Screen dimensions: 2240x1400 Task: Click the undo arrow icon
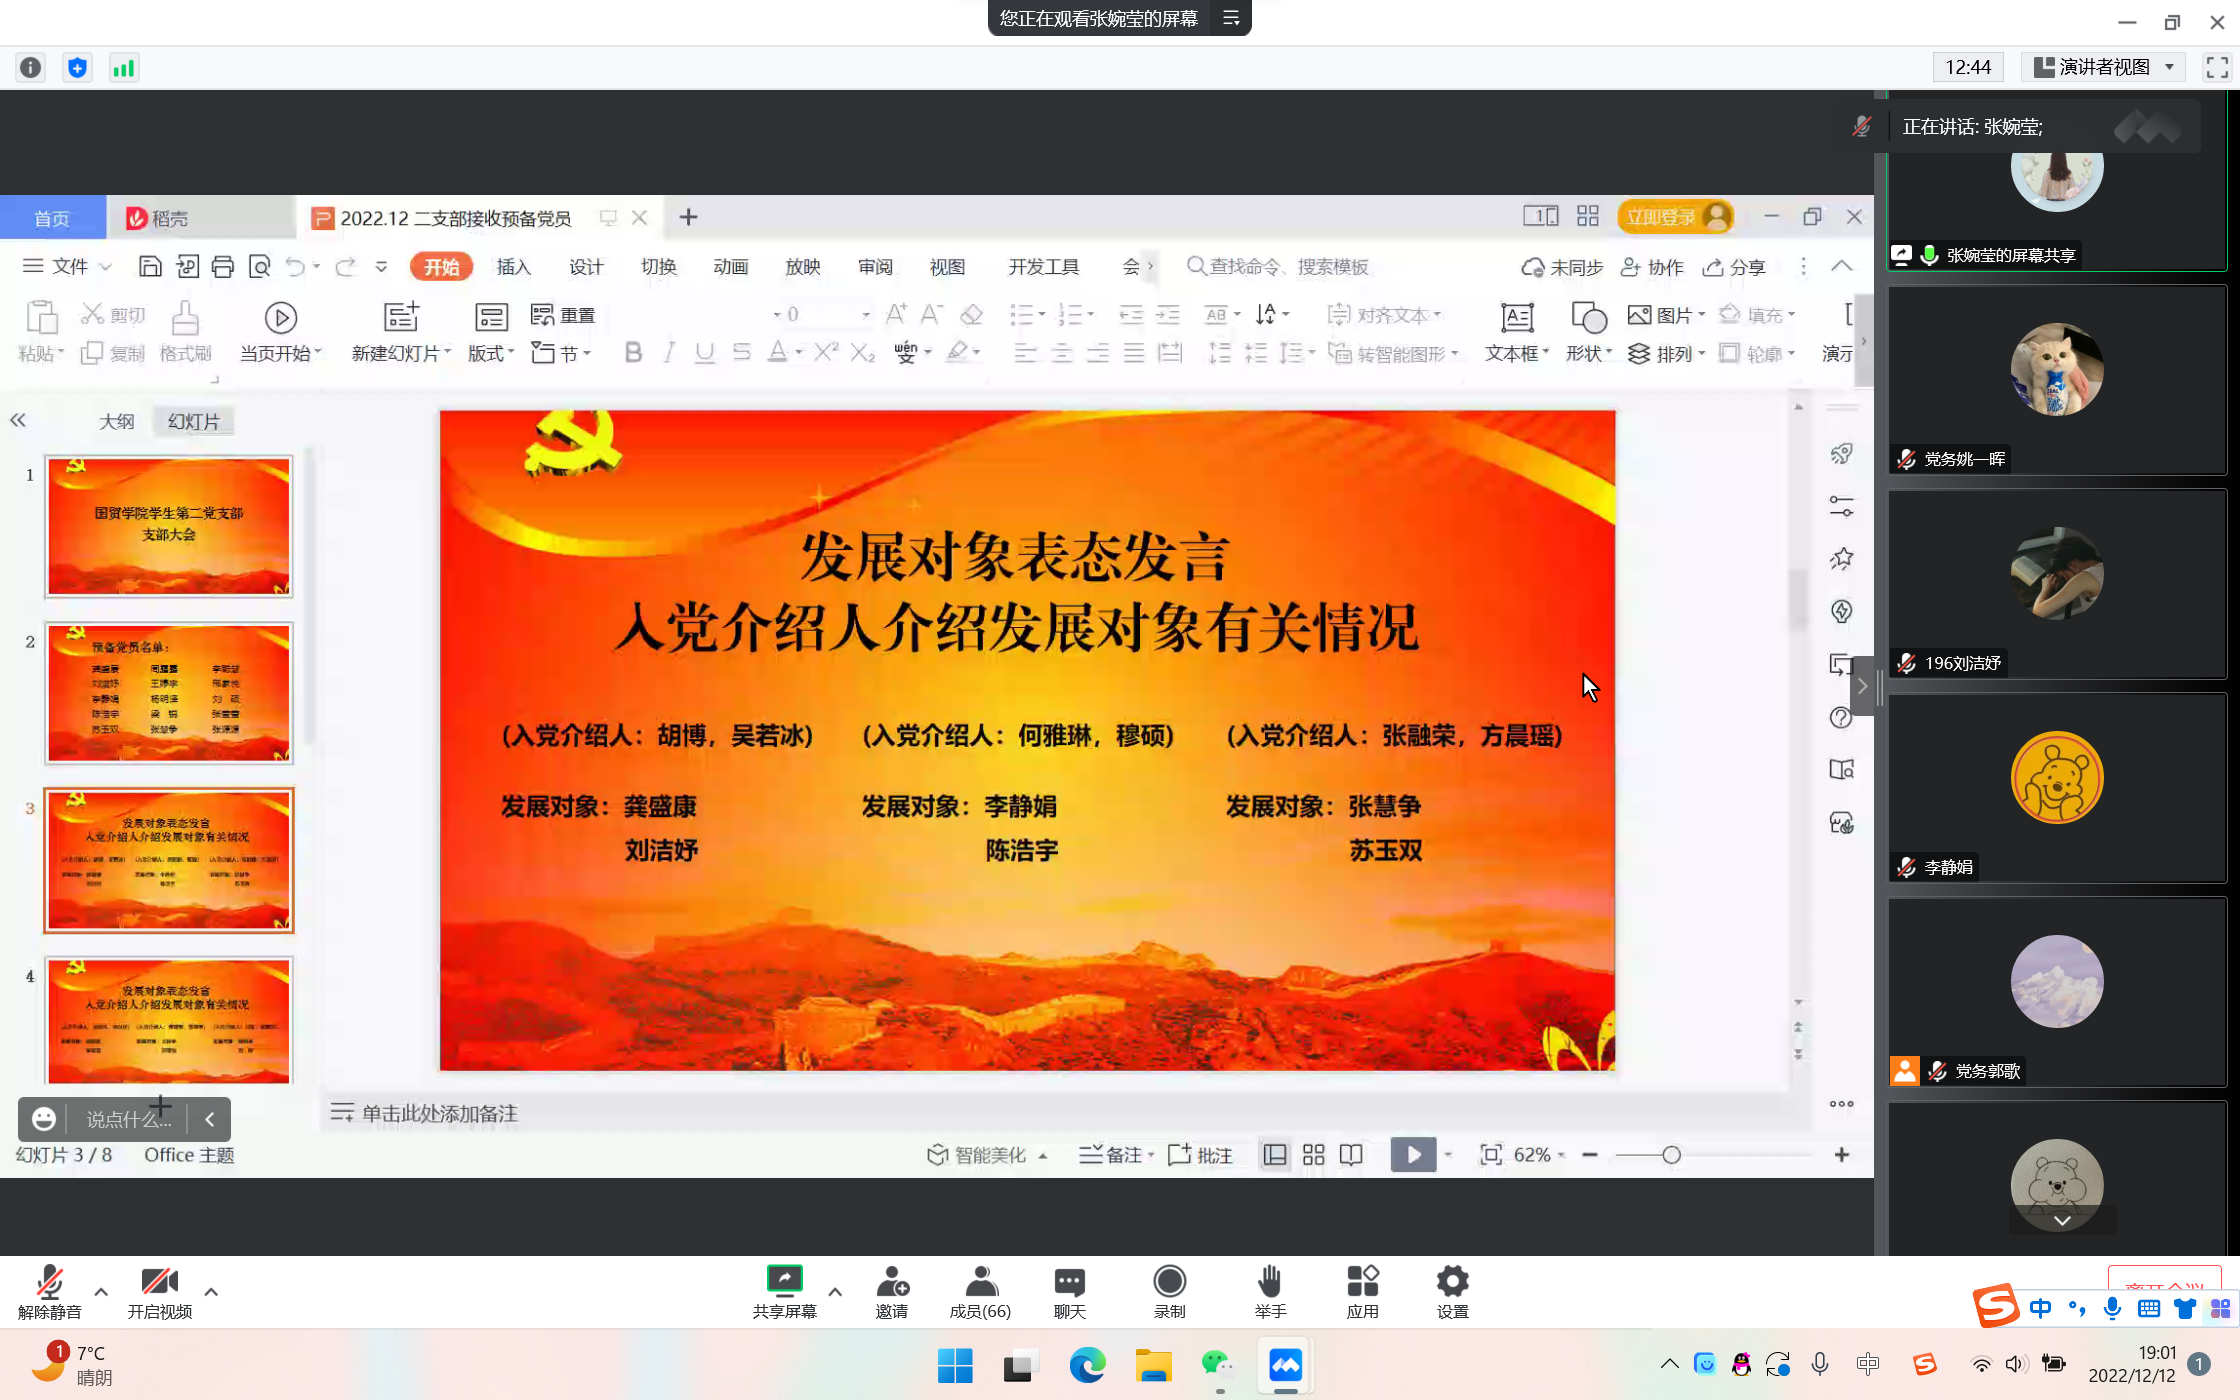295,266
